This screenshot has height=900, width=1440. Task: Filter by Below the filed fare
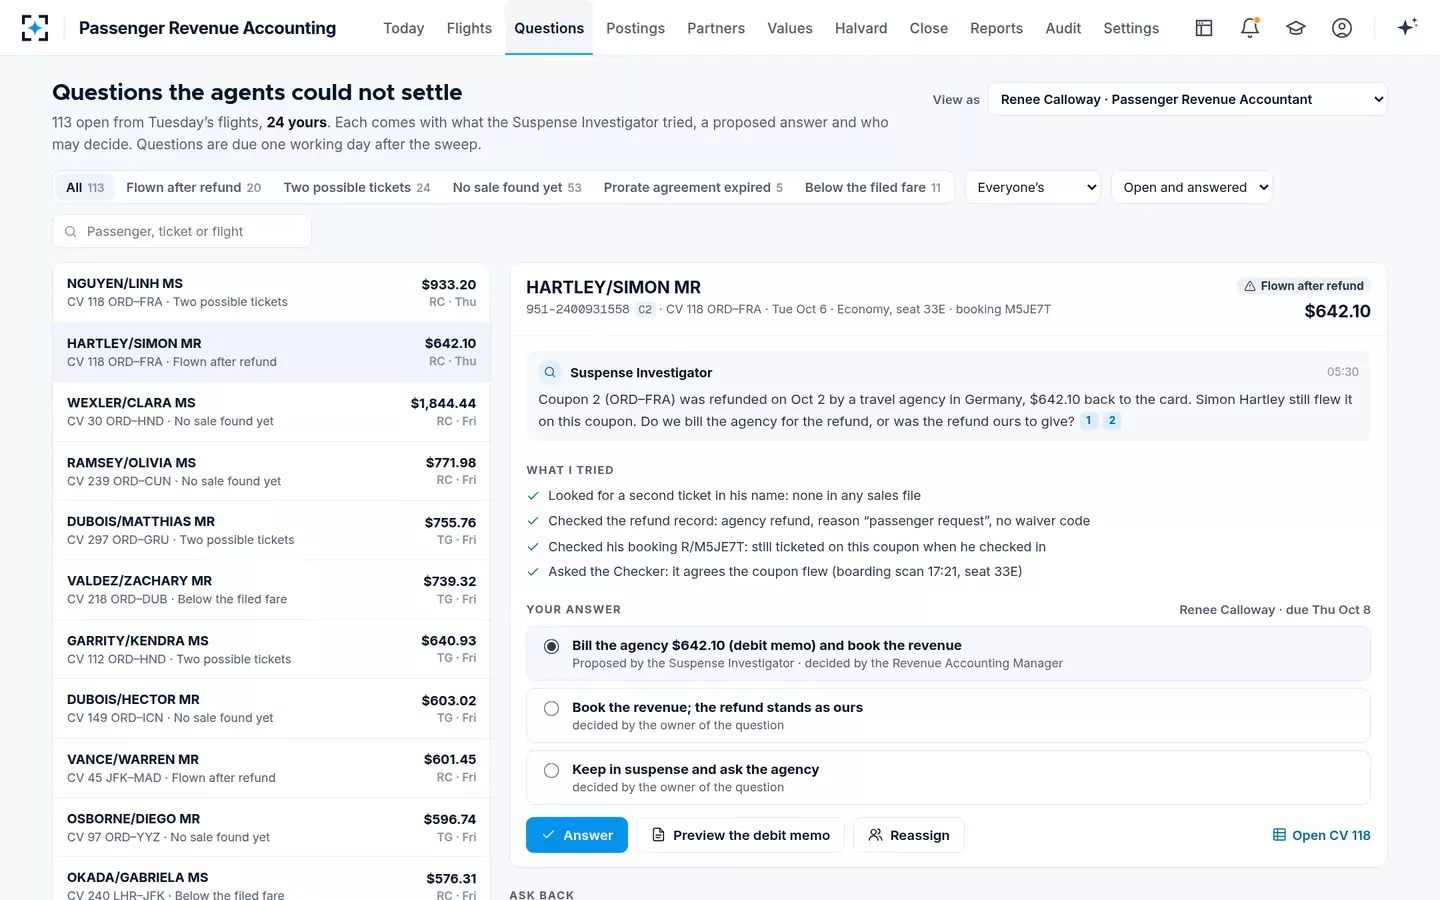click(x=873, y=187)
